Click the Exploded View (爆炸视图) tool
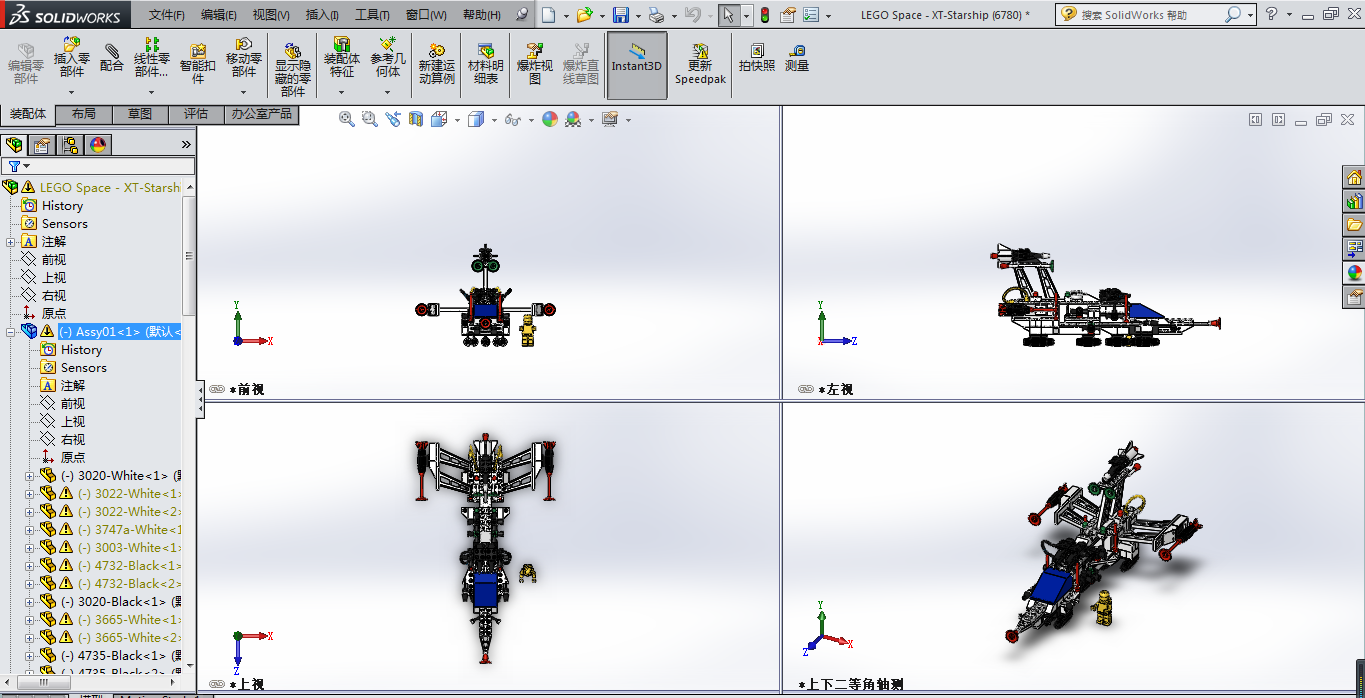 (x=535, y=64)
